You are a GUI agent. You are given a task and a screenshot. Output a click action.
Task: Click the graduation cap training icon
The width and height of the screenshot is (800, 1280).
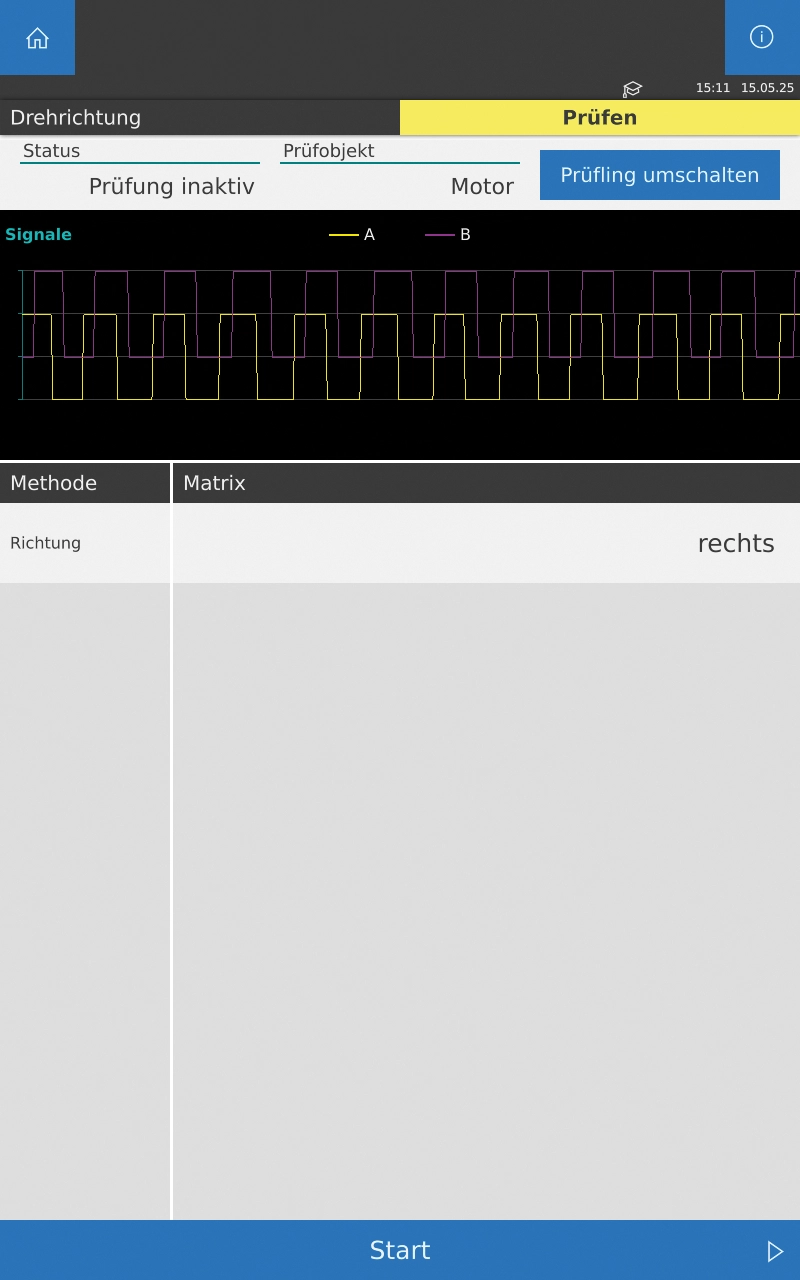click(632, 89)
